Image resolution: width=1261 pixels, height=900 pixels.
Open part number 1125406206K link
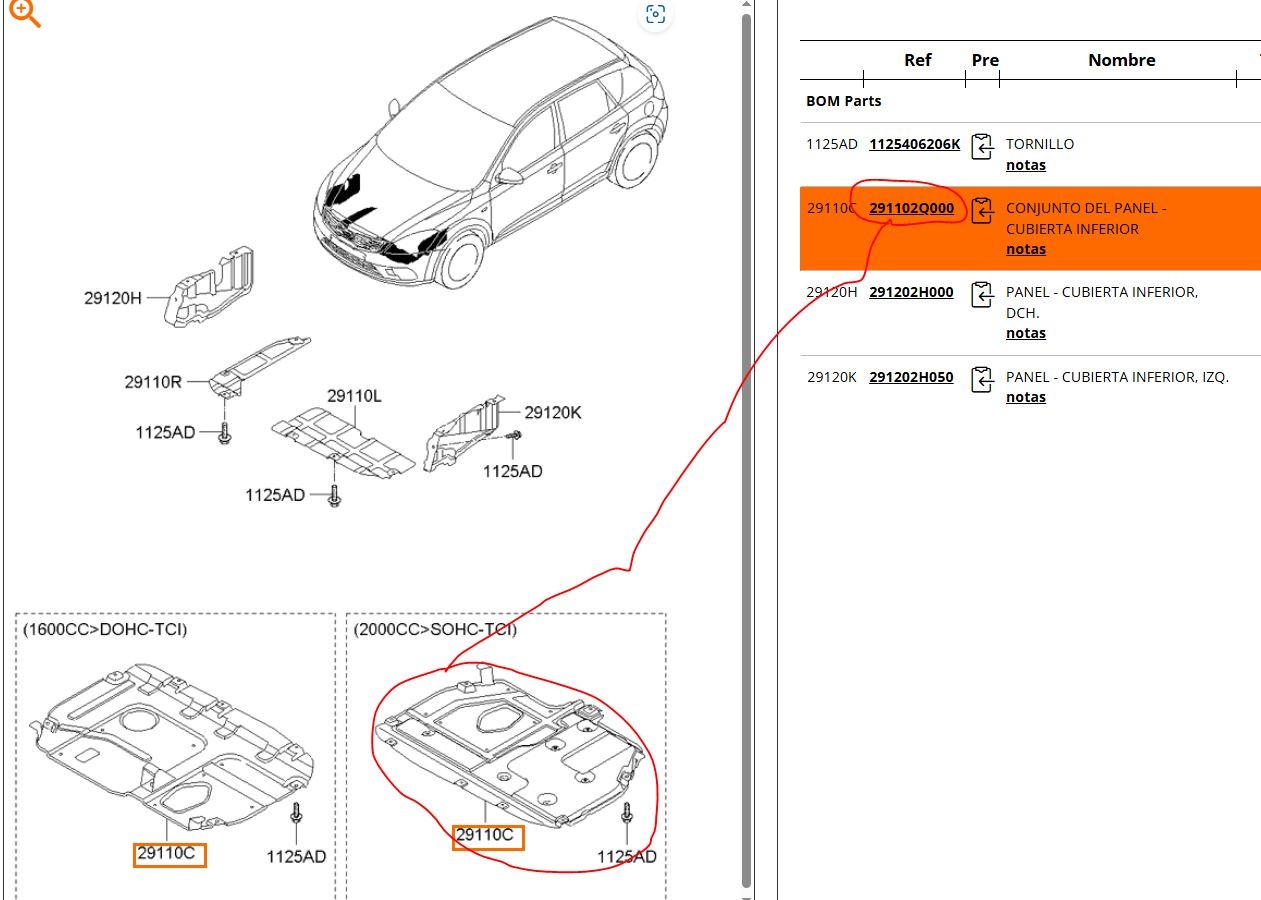[914, 144]
